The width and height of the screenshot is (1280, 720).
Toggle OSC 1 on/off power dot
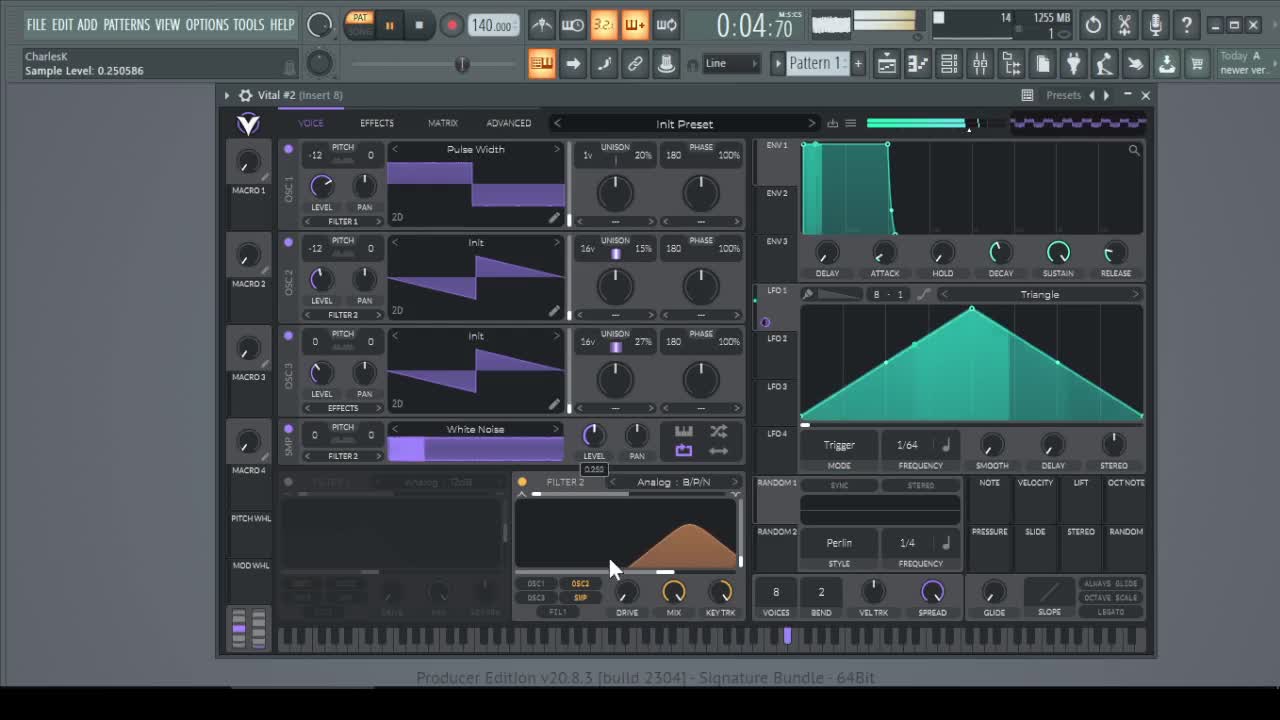(288, 149)
